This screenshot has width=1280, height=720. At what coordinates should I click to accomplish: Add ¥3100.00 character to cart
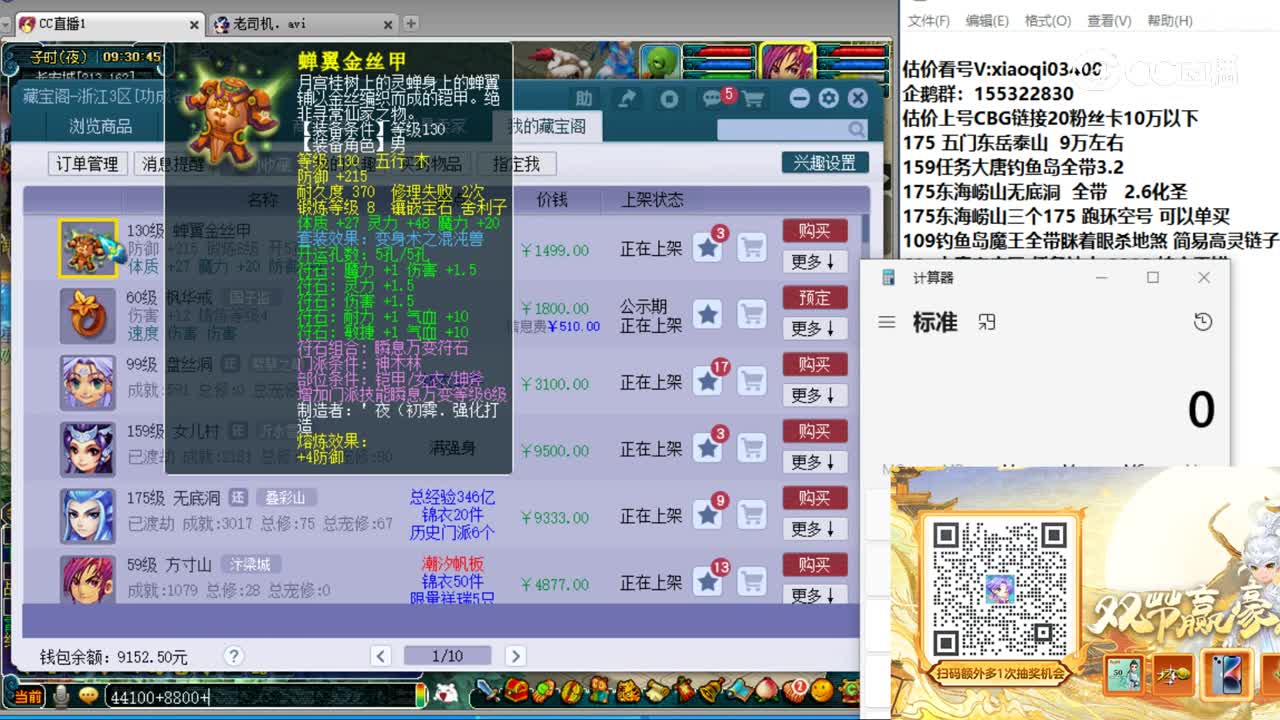(x=751, y=381)
